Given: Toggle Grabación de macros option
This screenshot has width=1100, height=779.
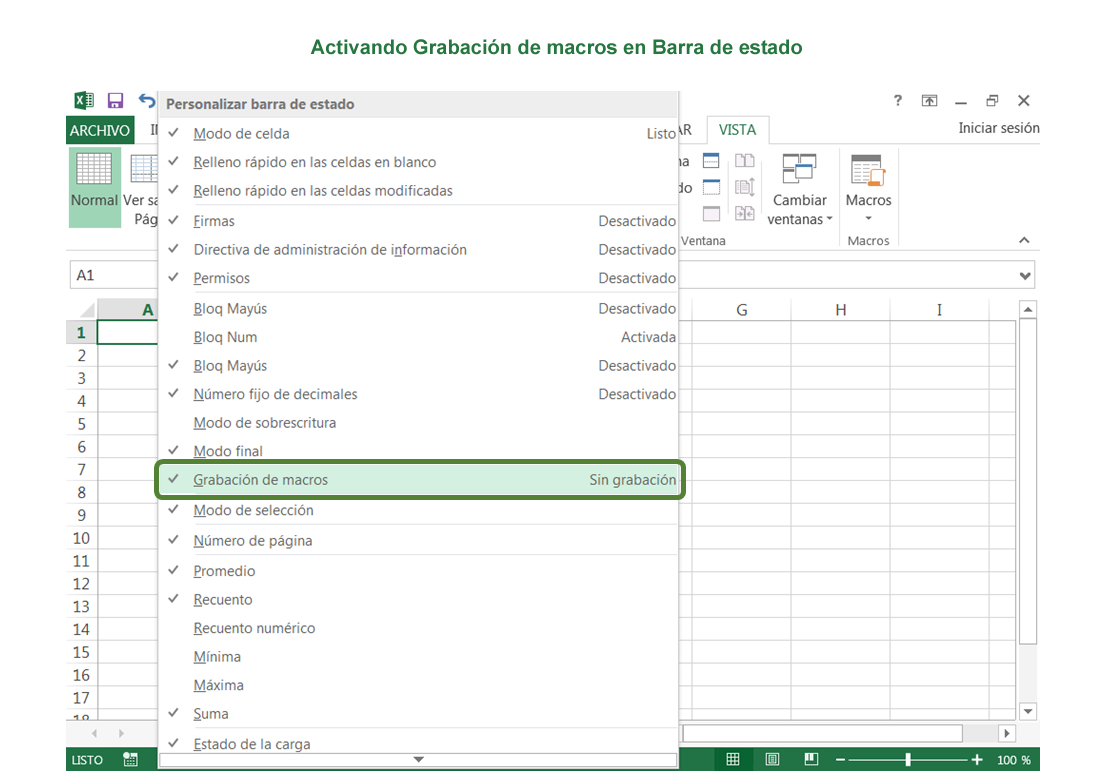Looking at the screenshot, I should point(418,480).
